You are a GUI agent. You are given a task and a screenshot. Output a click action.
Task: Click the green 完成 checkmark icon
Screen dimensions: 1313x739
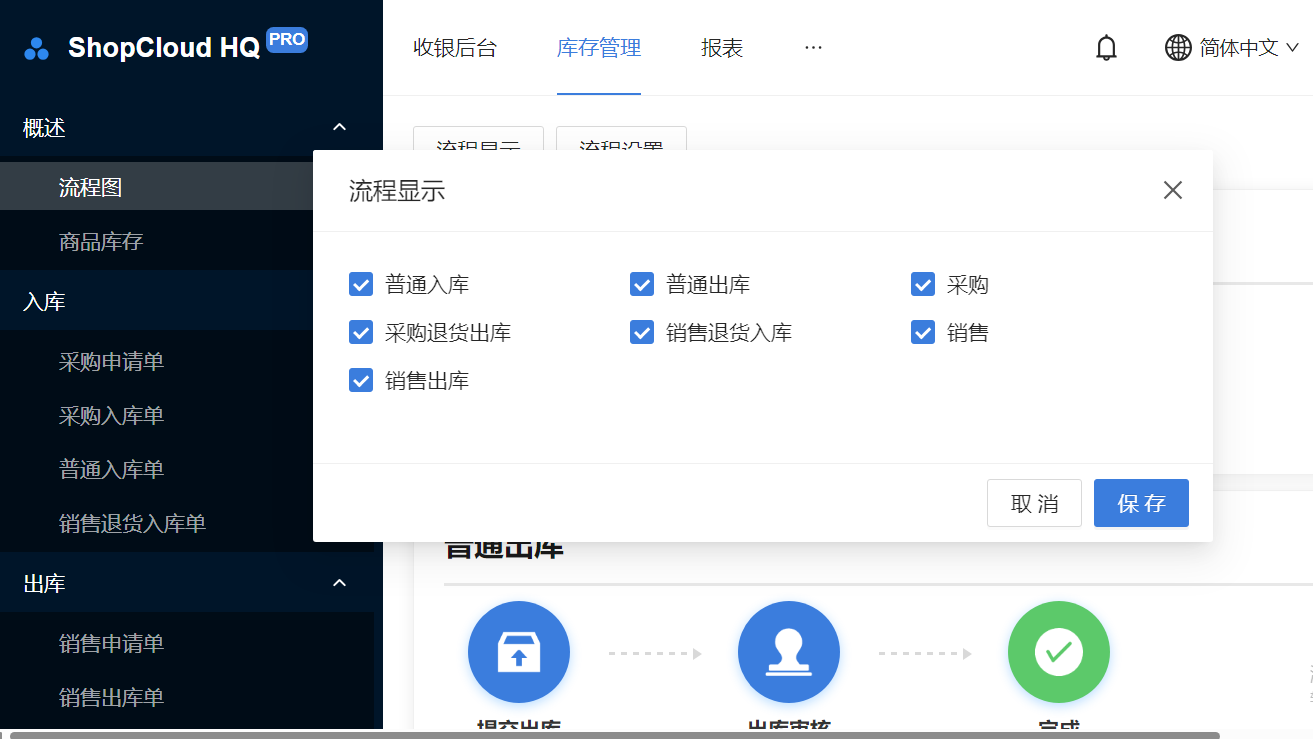tap(1059, 652)
